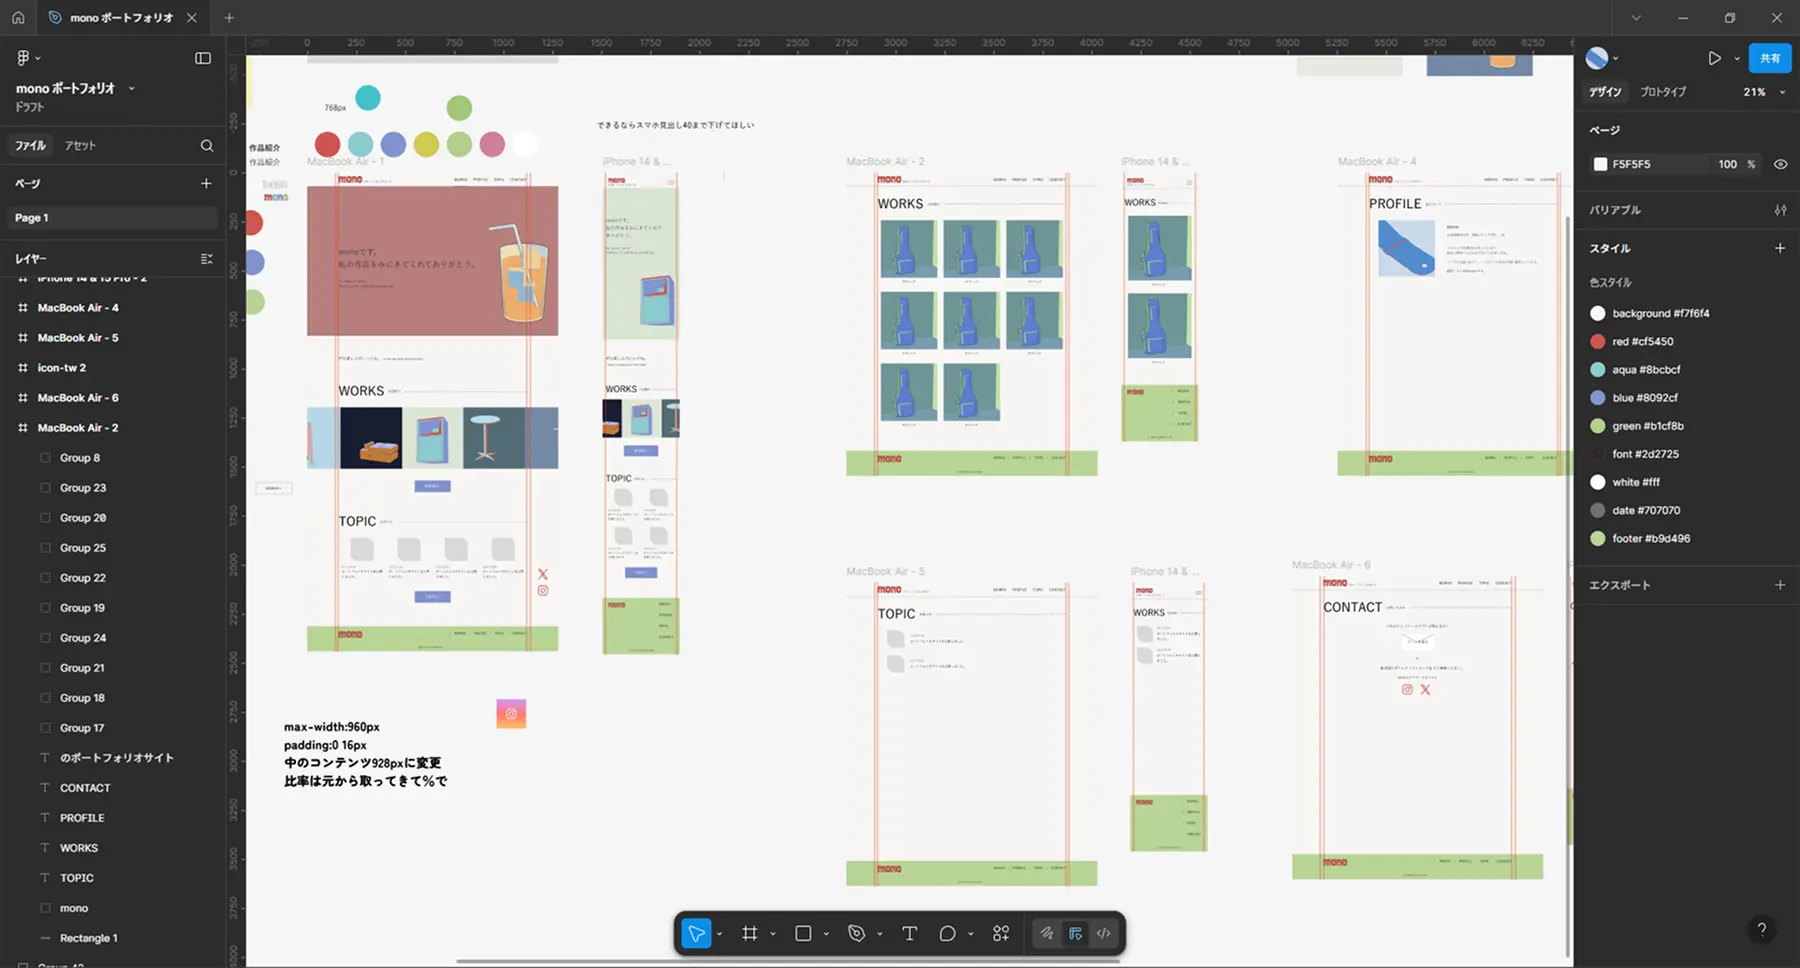Click the Move cursor tool
This screenshot has width=1800, height=968.
(x=696, y=933)
